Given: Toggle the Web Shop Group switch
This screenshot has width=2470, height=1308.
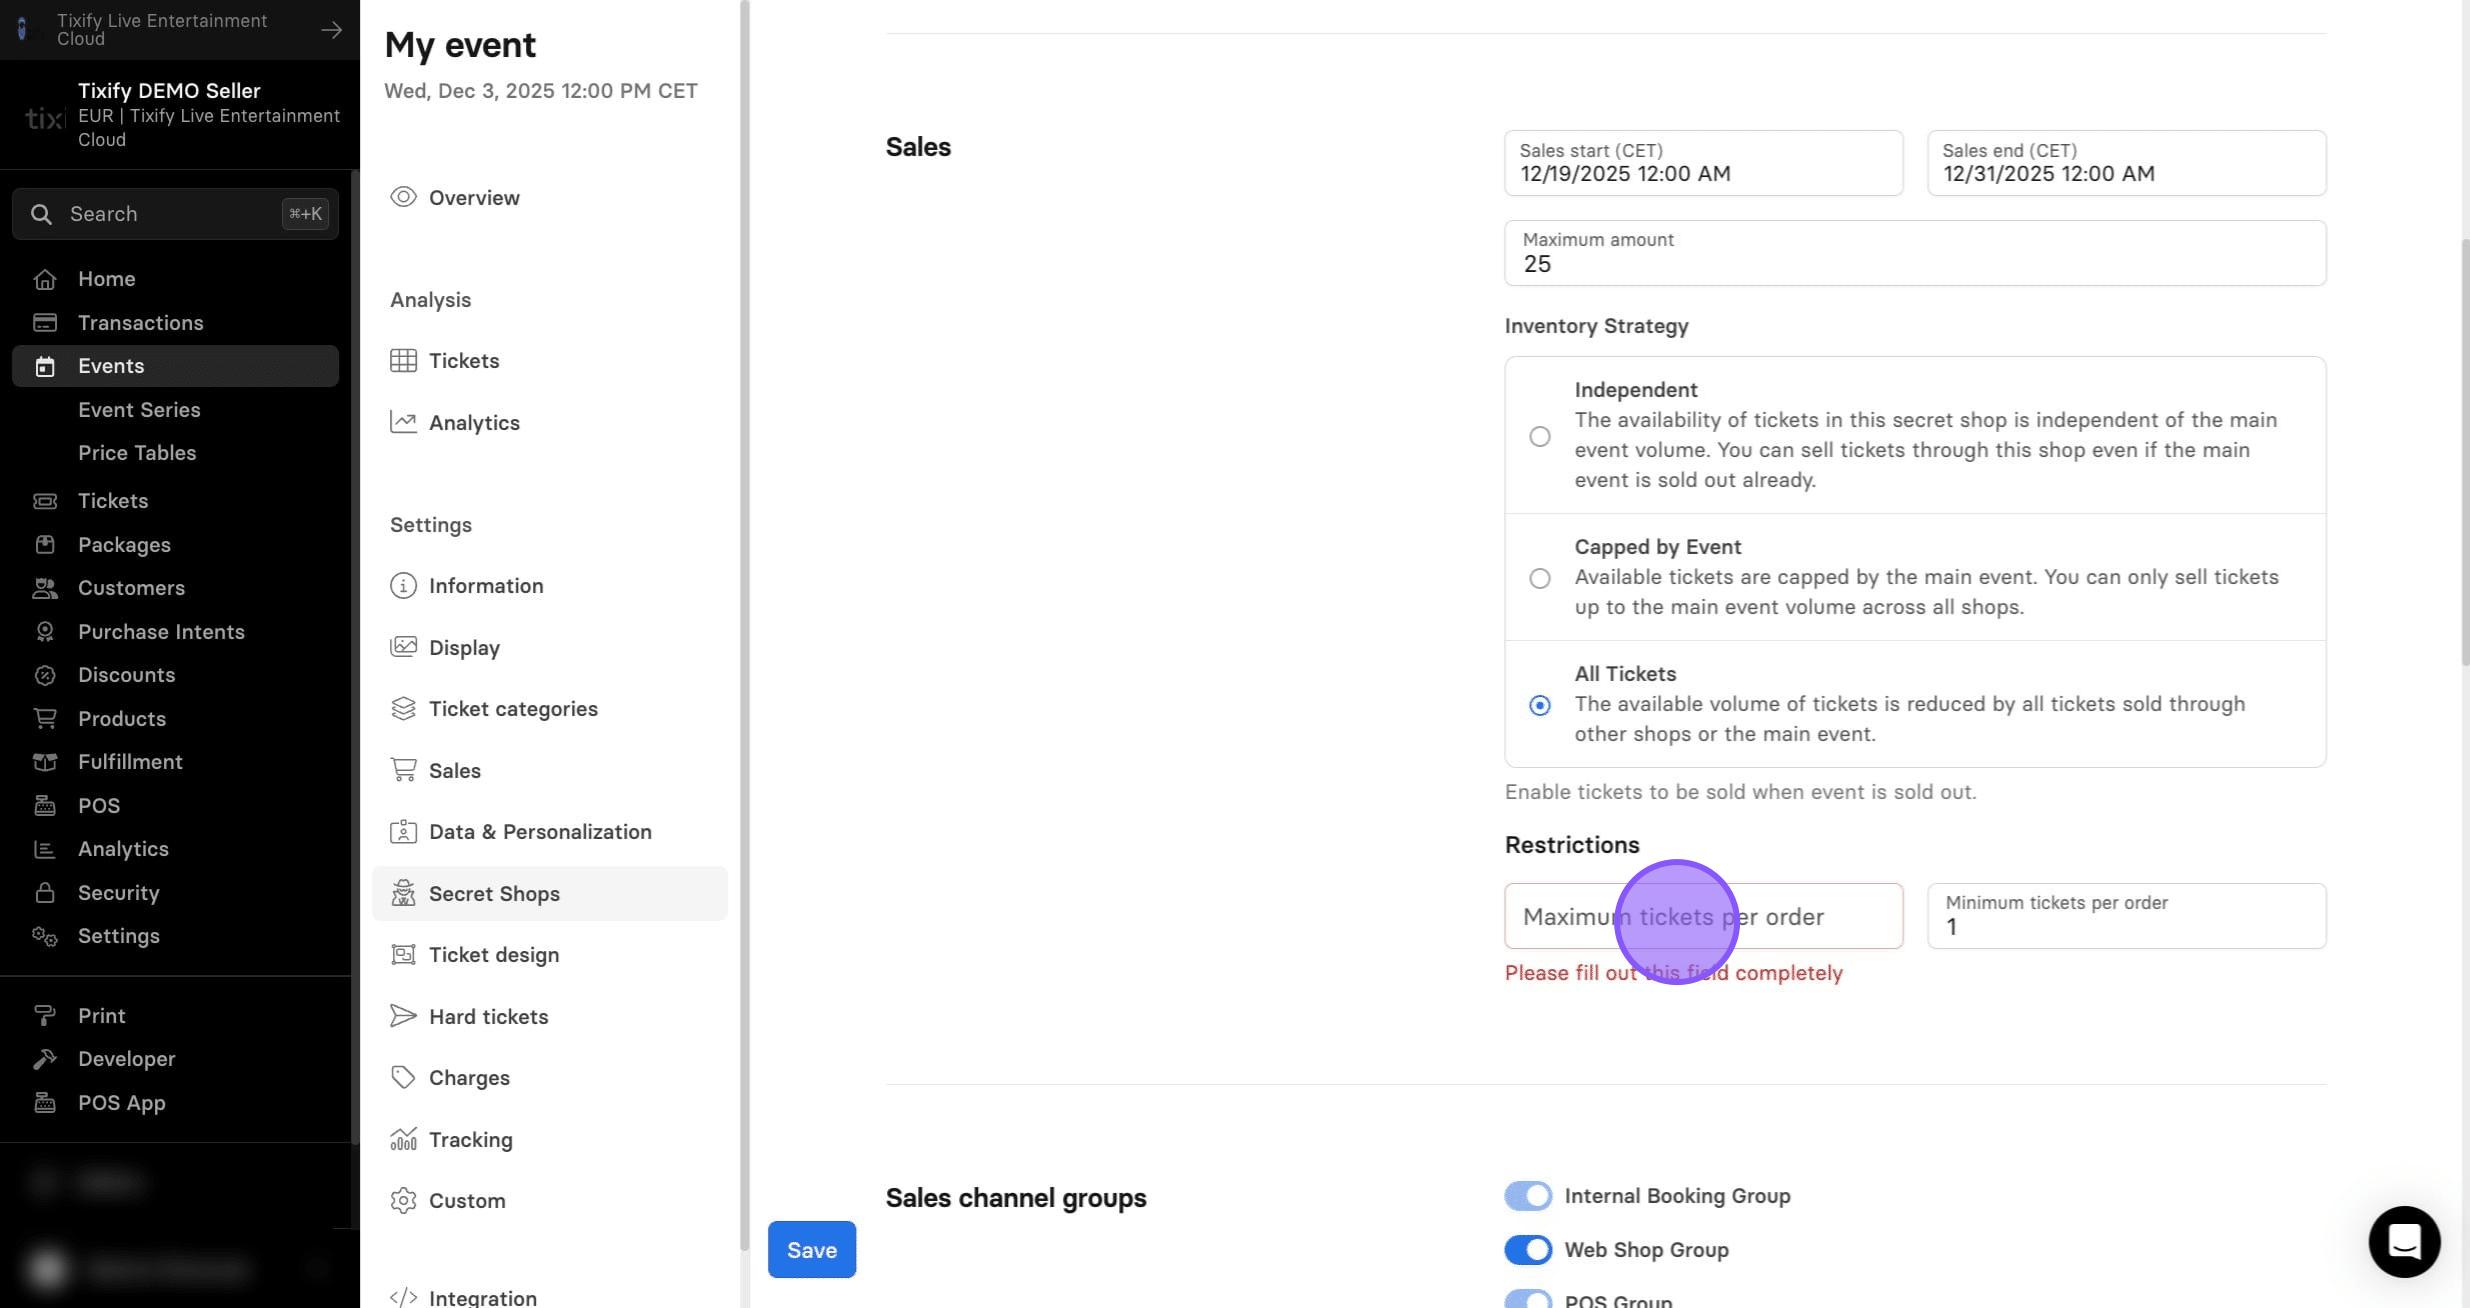Looking at the screenshot, I should click(x=1528, y=1250).
